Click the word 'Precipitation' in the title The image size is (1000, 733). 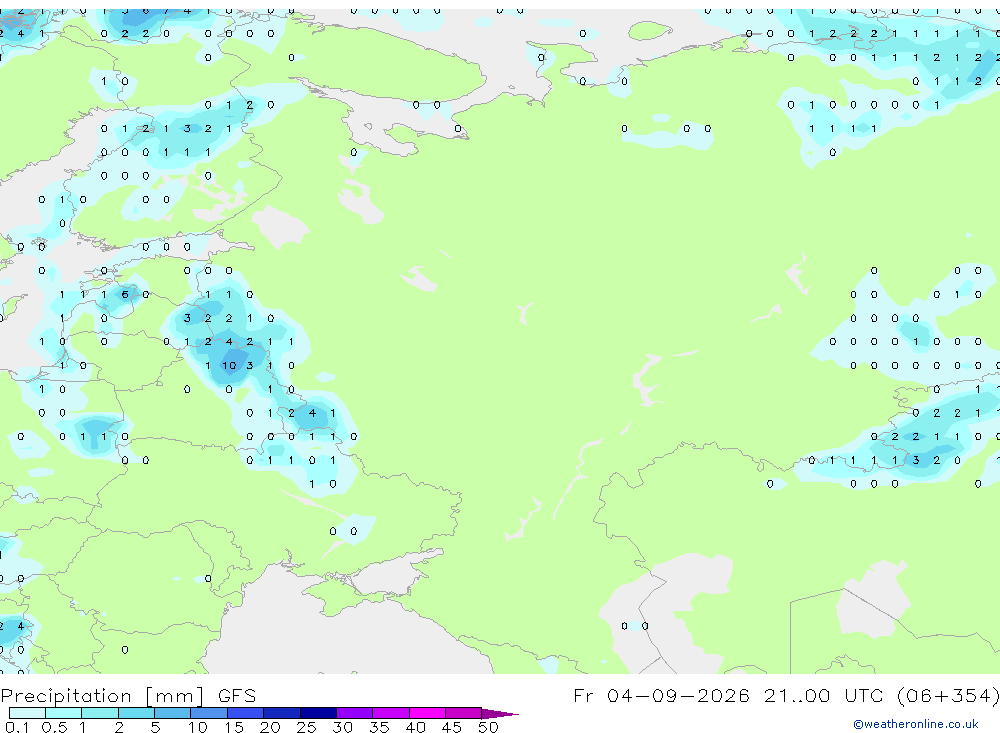click(66, 696)
